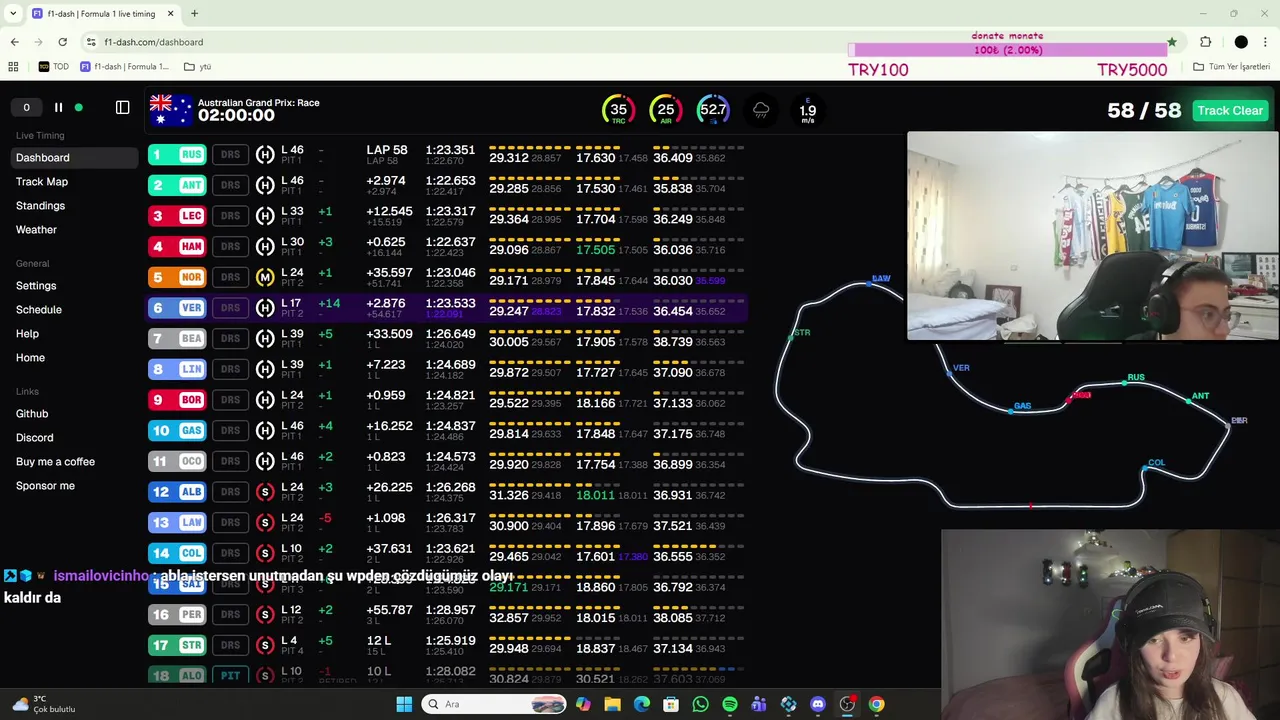
Task: Click the VER marker on the track map
Action: (949, 373)
